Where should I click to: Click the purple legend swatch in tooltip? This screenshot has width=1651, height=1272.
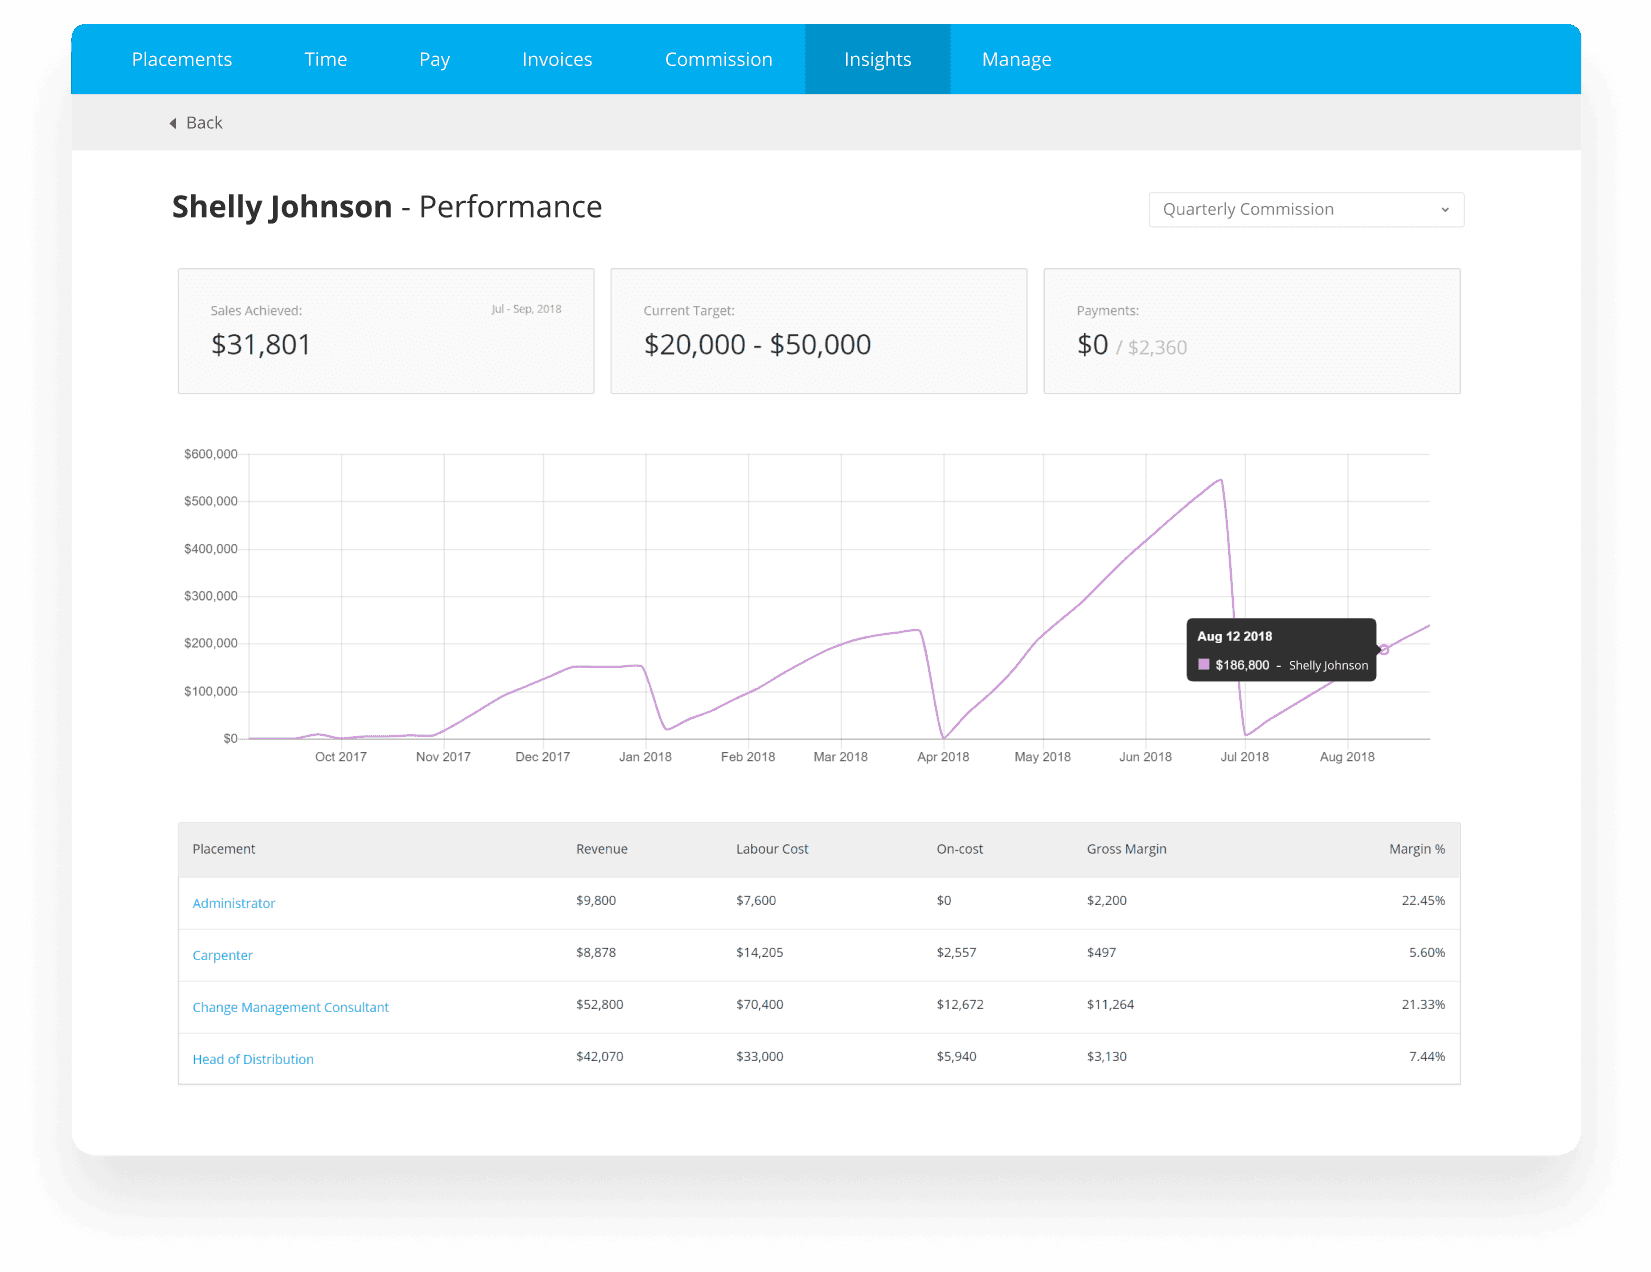1204,664
